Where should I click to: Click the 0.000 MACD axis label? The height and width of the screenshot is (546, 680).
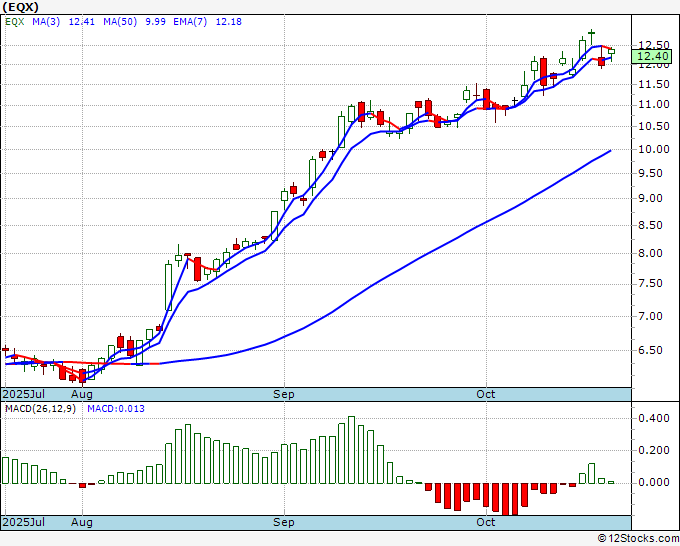654,482
